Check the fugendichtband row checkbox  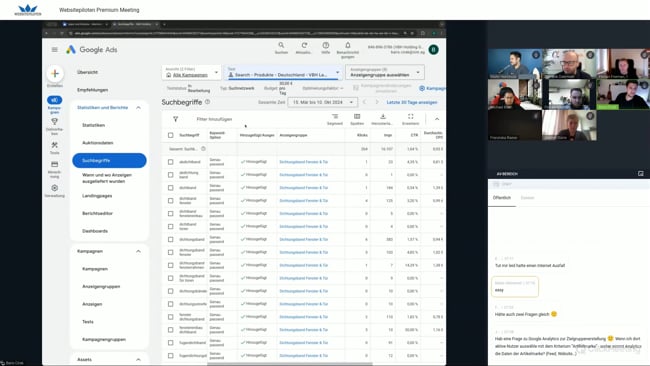coord(170,343)
